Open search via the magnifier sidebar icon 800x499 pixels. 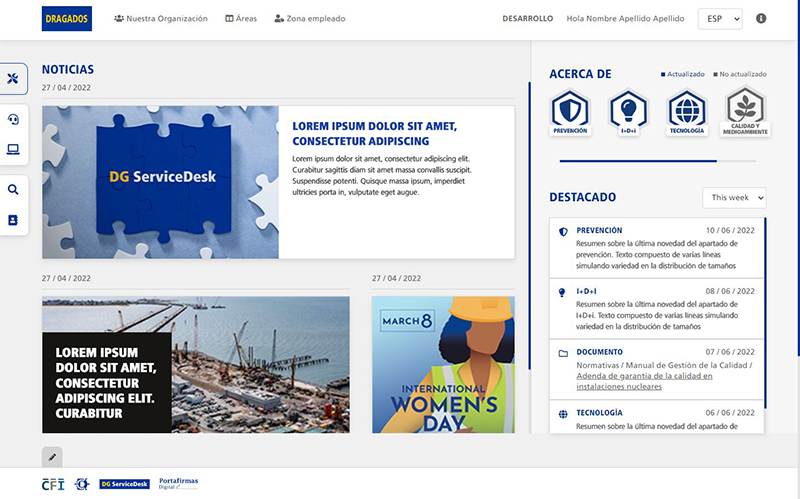(13, 189)
